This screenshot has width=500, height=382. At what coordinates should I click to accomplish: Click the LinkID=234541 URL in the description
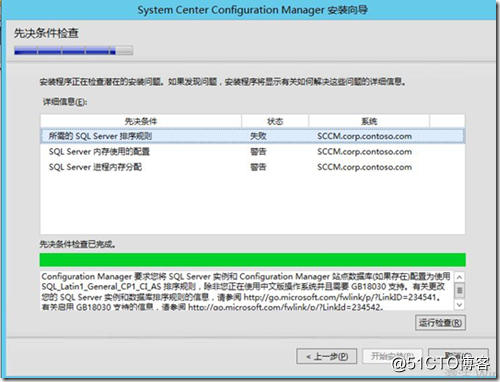click(x=340, y=297)
